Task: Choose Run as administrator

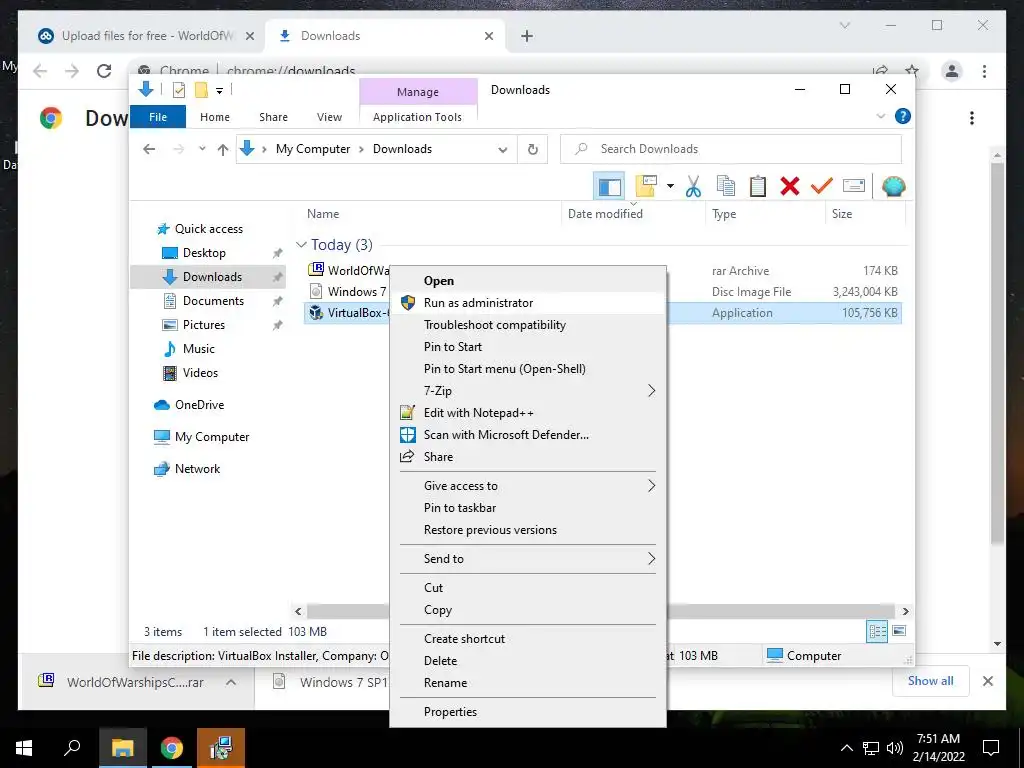Action: pos(528,303)
